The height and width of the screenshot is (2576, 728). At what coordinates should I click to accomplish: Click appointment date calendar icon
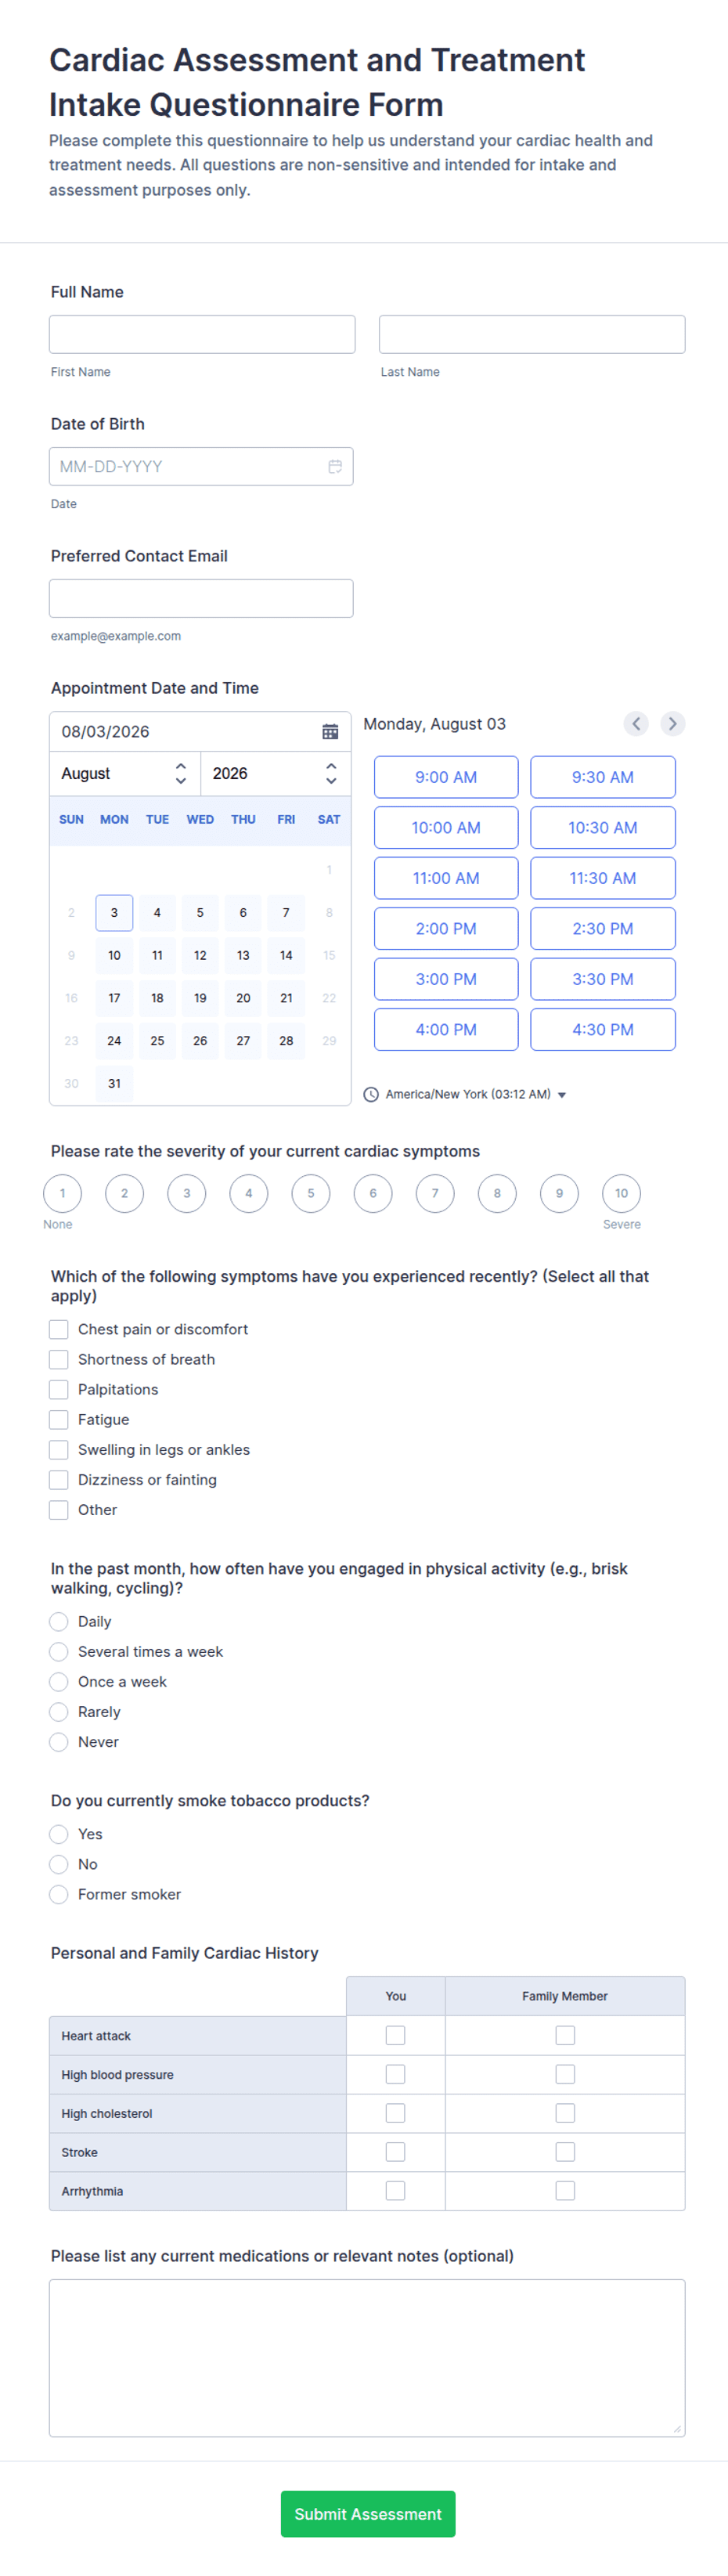[x=330, y=732]
